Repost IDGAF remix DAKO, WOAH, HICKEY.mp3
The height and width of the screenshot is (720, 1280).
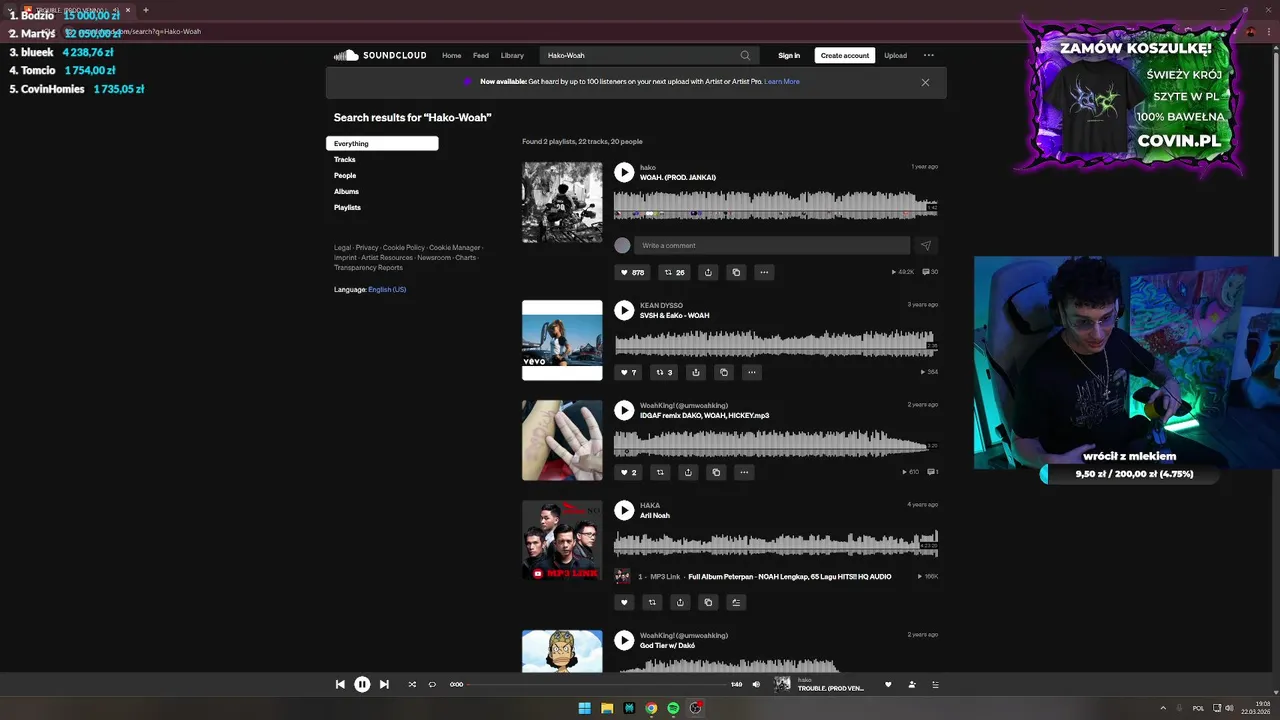(660, 472)
